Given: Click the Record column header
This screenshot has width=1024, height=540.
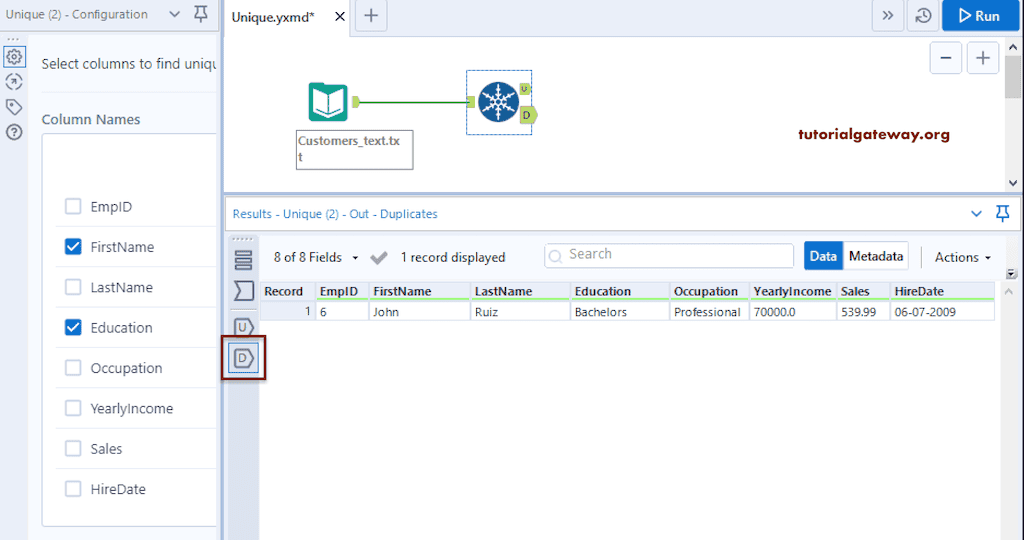Looking at the screenshot, I should 287,291.
